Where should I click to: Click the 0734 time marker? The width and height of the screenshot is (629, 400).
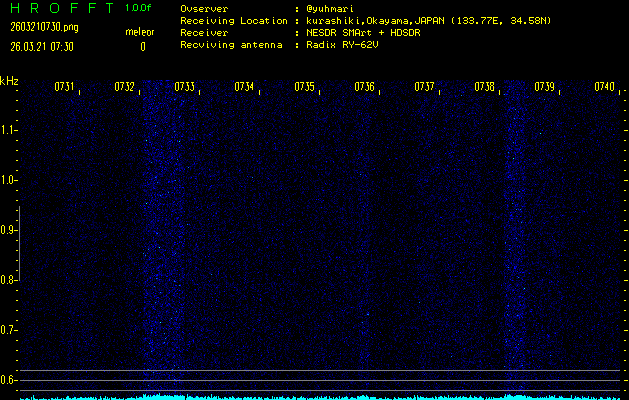(x=244, y=87)
